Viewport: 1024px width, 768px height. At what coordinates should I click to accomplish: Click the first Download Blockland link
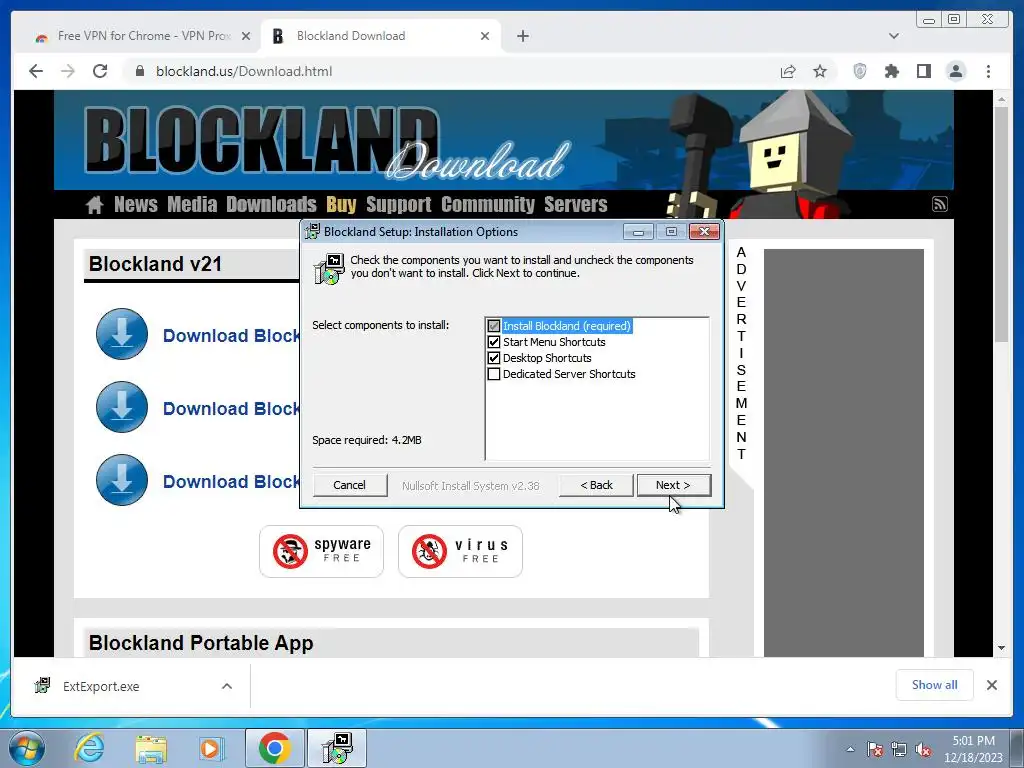point(231,335)
